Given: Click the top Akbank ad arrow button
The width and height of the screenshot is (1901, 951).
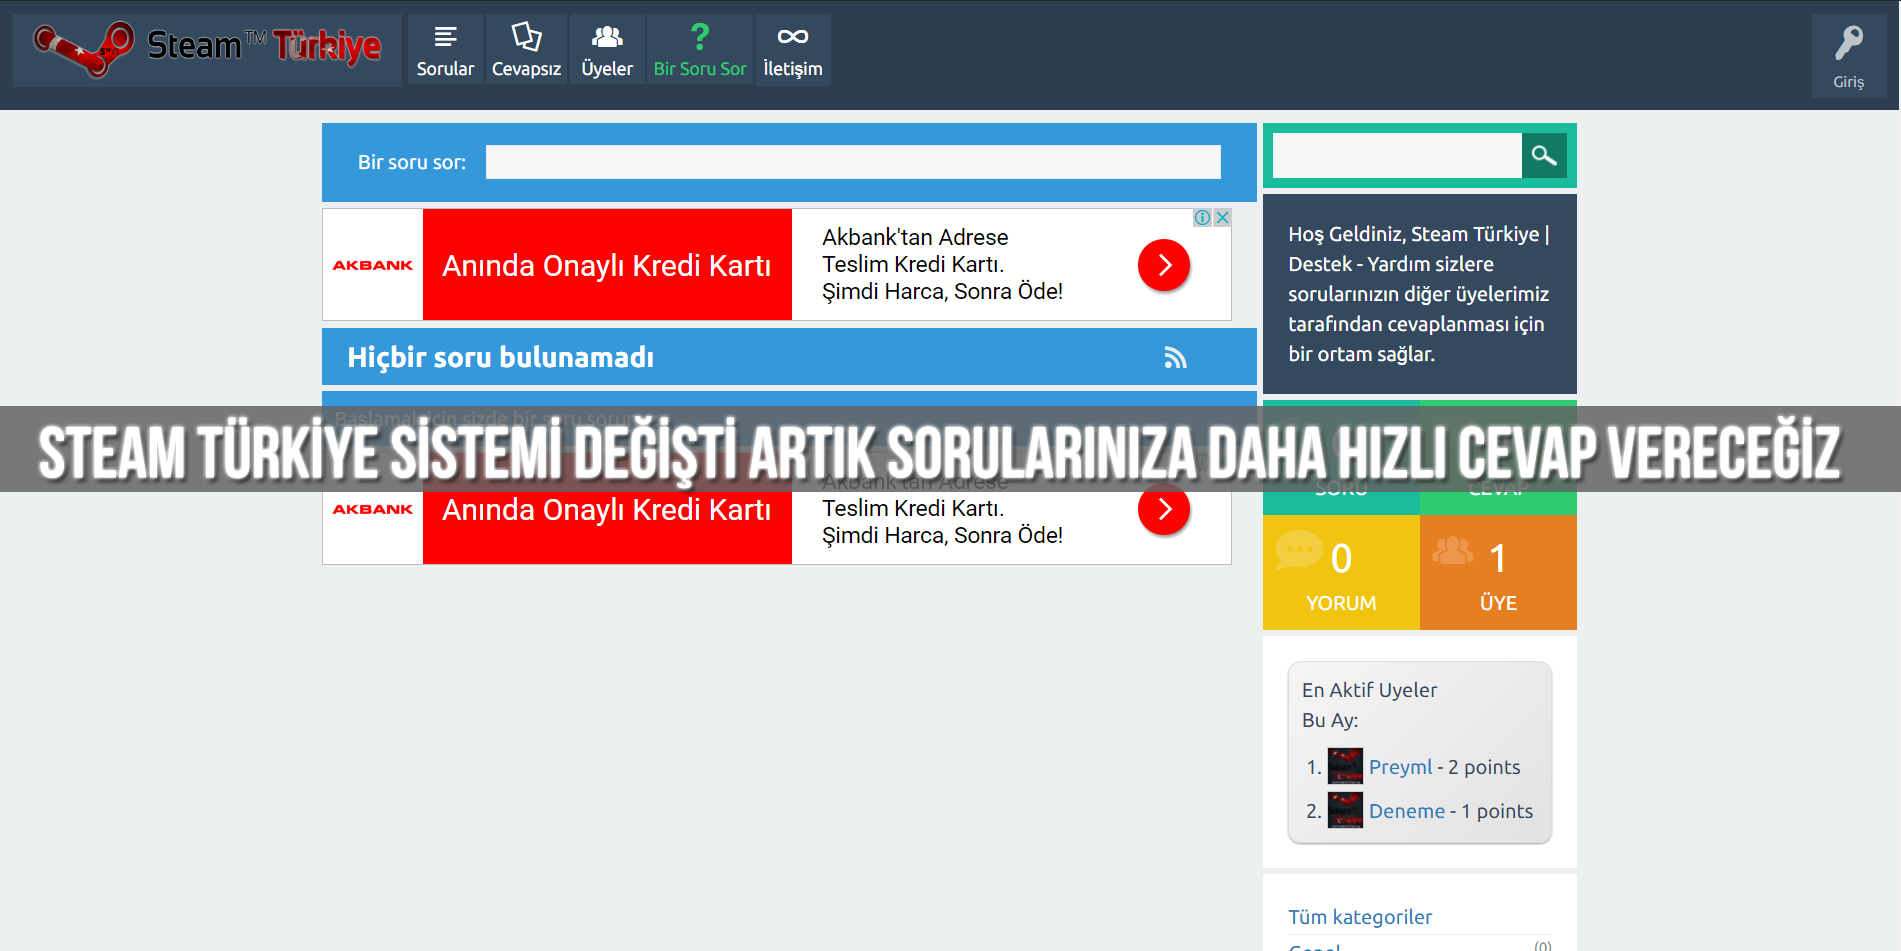Looking at the screenshot, I should (x=1164, y=265).
